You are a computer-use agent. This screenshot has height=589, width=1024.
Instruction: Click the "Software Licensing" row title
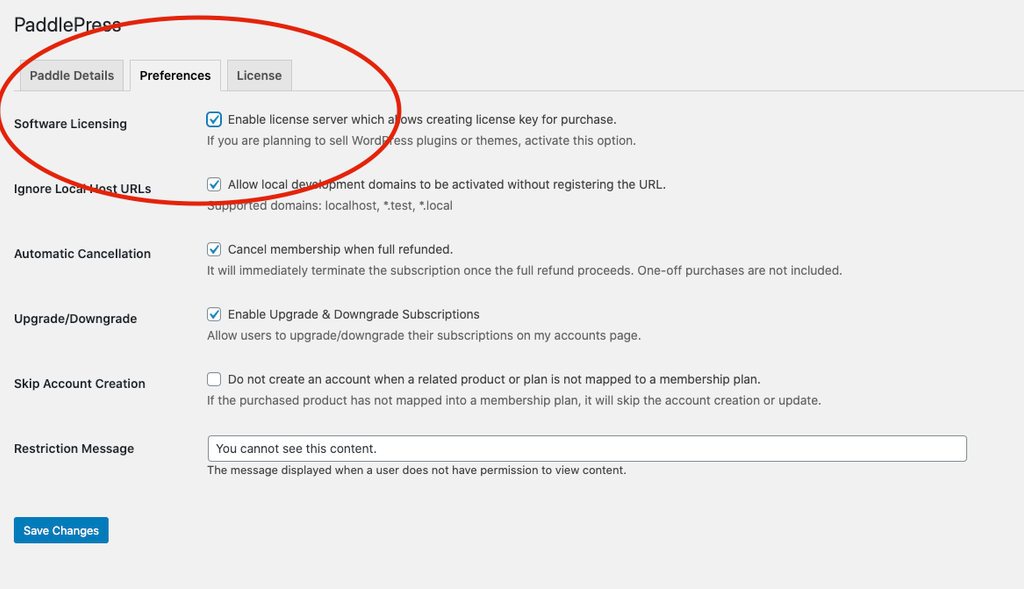pyautogui.click(x=70, y=124)
